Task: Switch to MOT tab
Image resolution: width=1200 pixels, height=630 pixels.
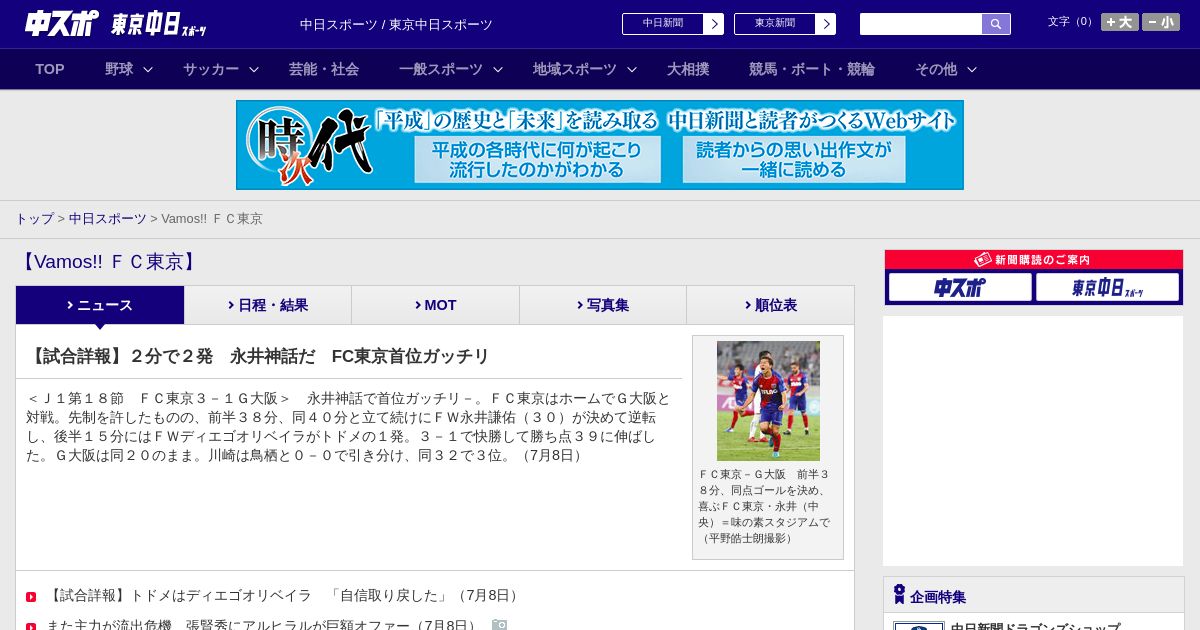Action: coord(435,305)
